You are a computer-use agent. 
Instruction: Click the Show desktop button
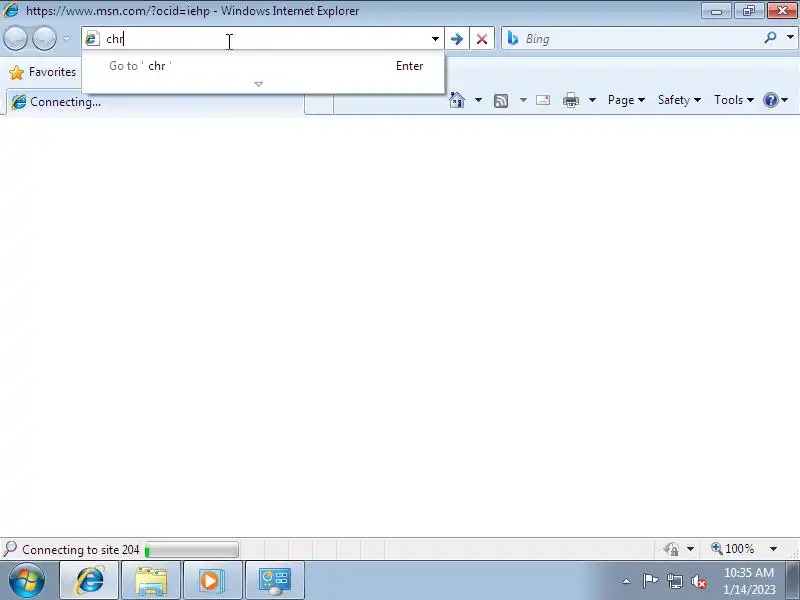(x=793, y=580)
